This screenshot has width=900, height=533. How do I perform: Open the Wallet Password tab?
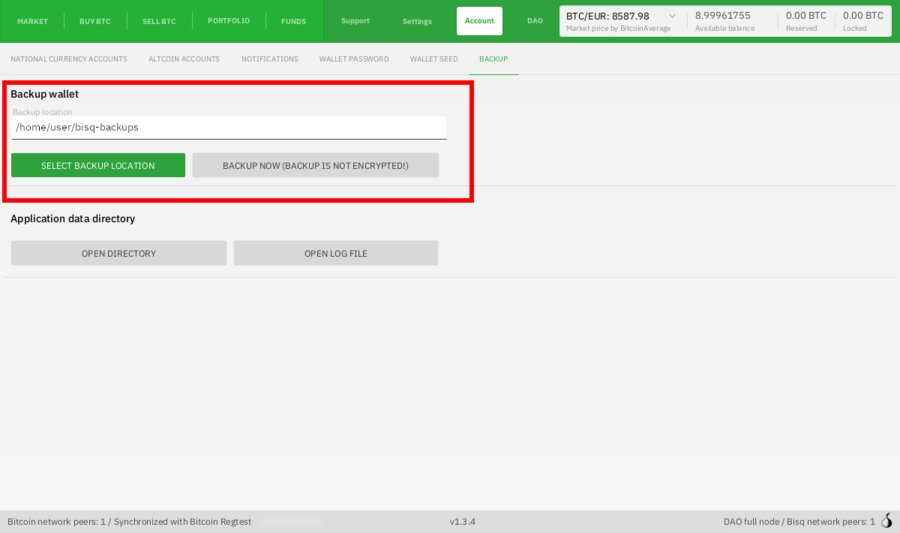point(354,59)
